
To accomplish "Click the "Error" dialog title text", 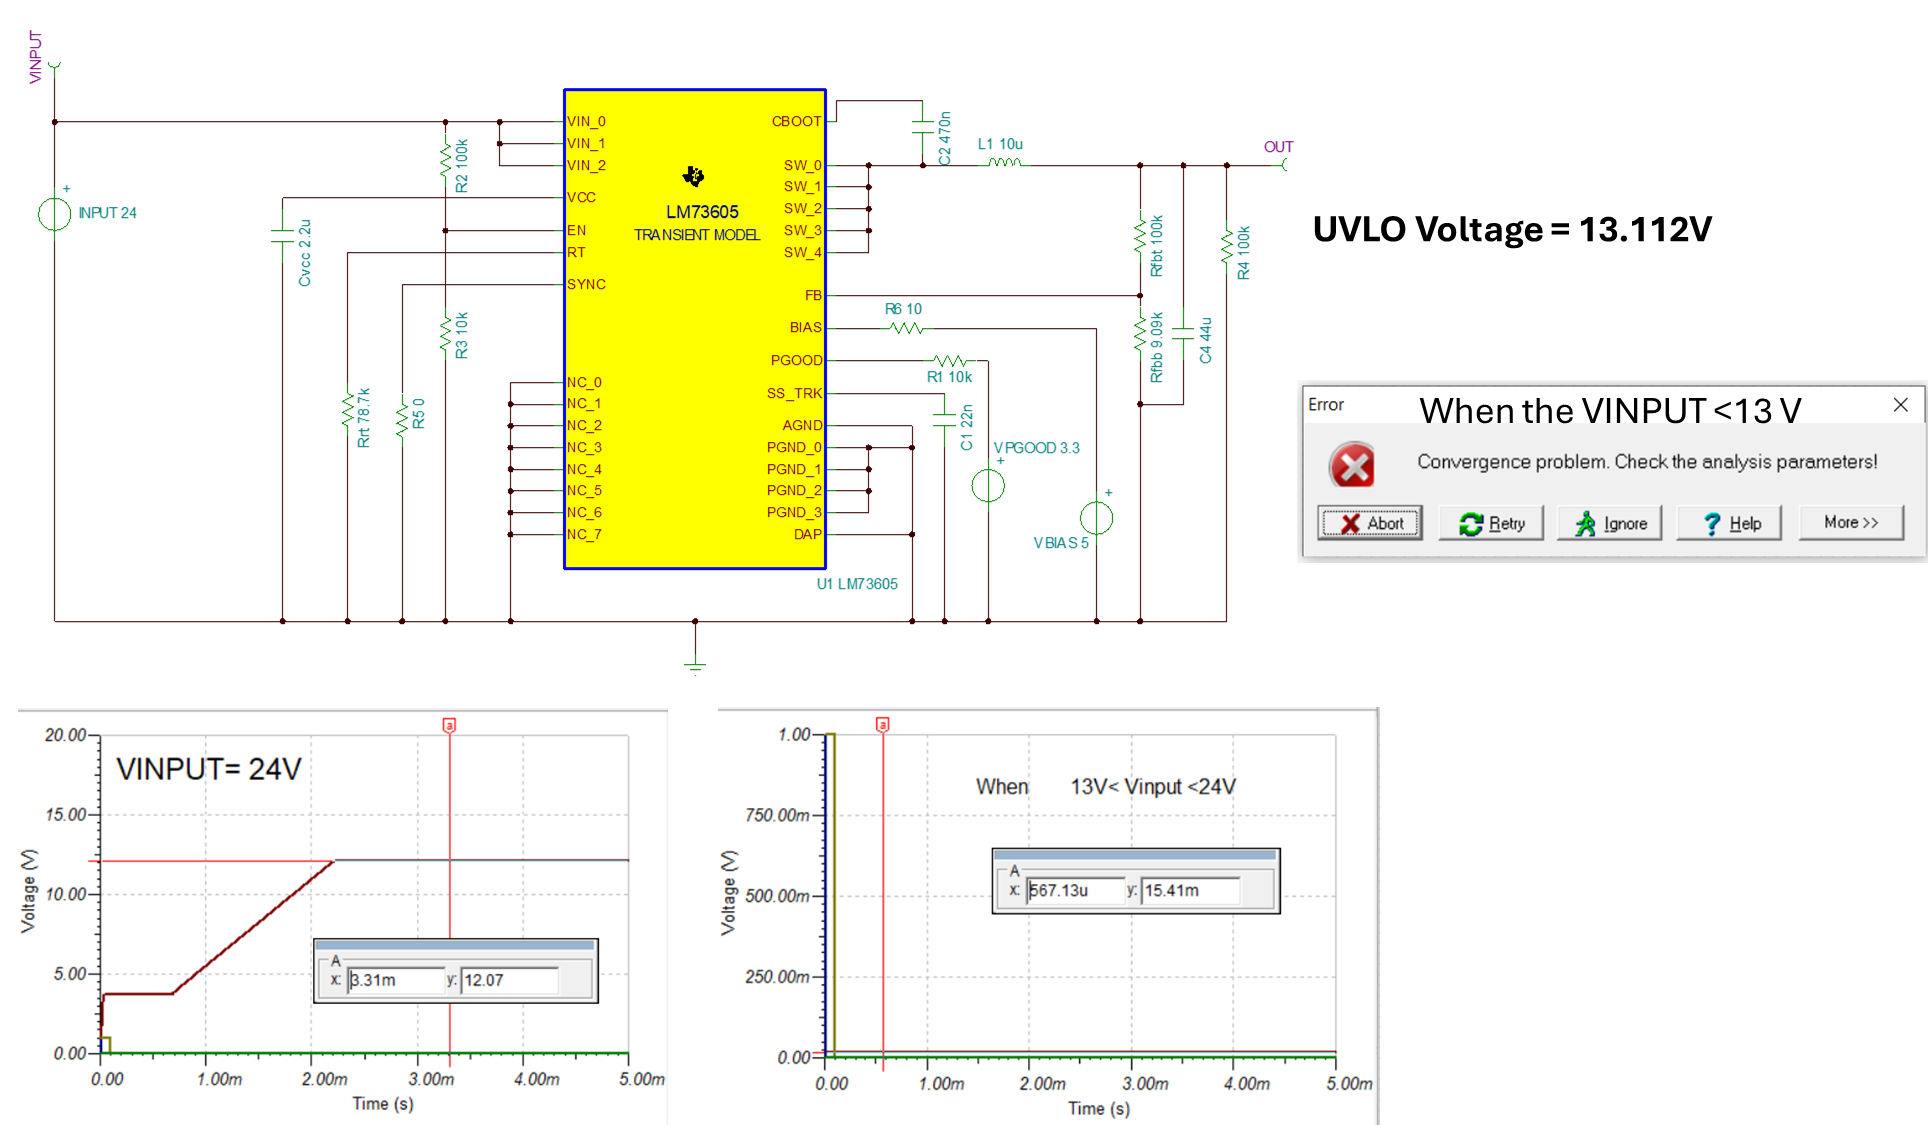I will [1326, 405].
